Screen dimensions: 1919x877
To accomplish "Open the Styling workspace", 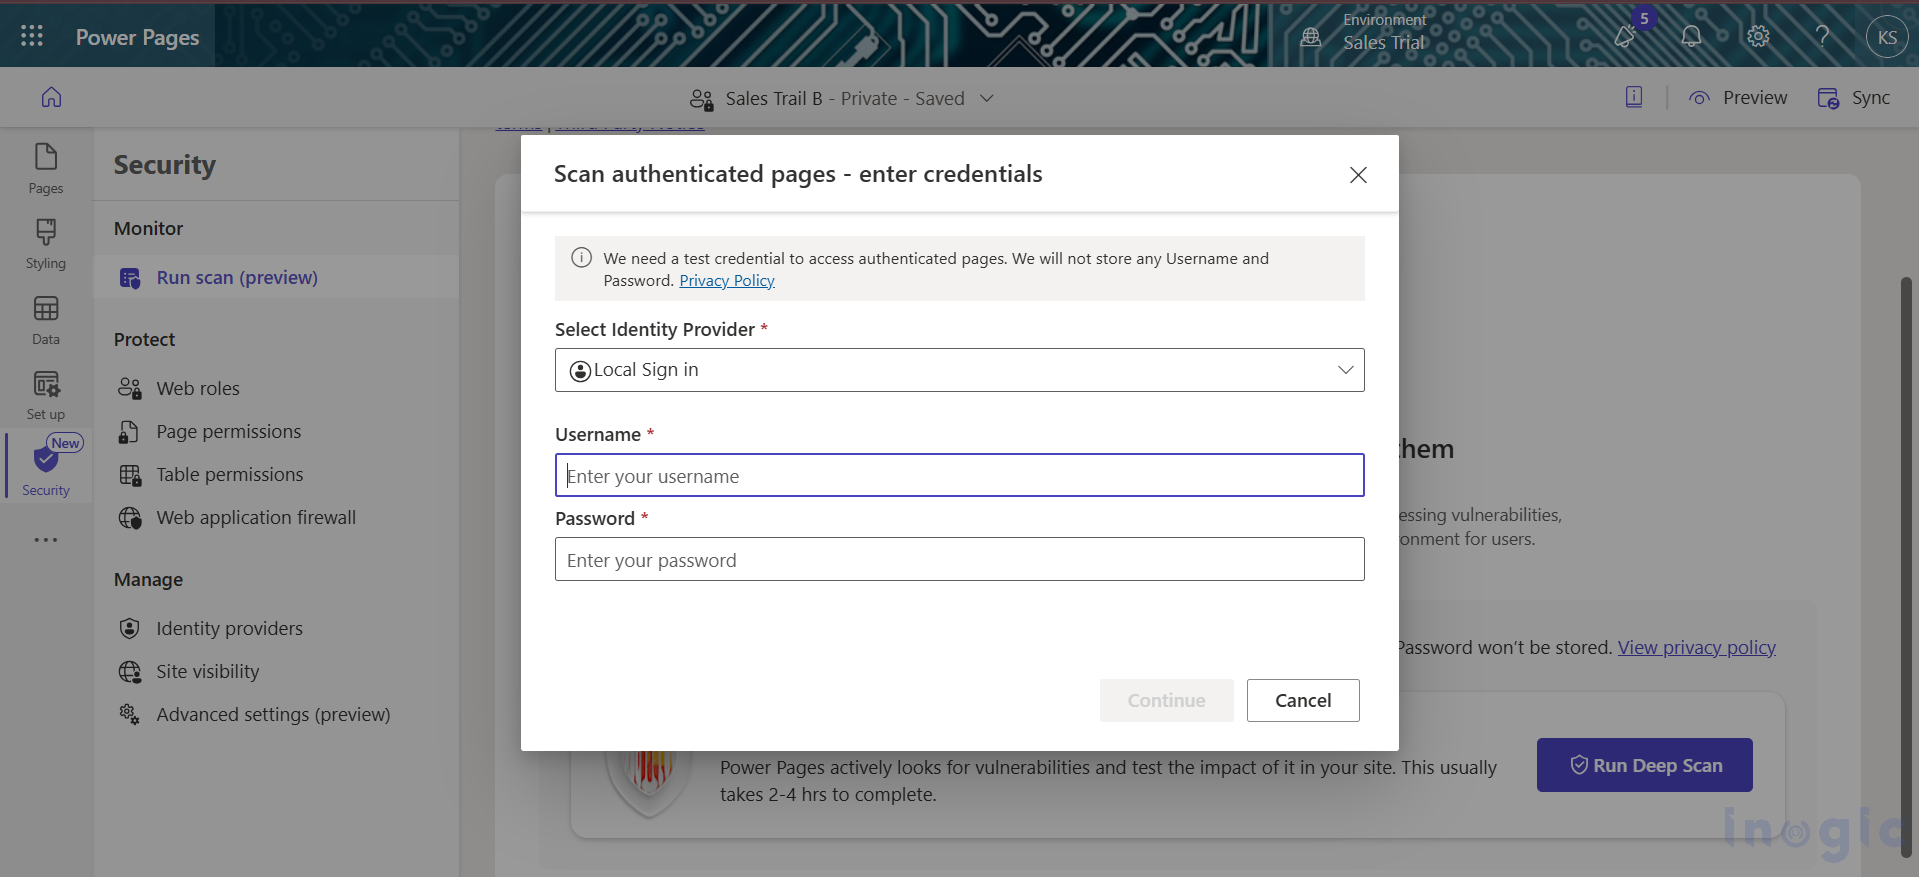I will pos(46,244).
